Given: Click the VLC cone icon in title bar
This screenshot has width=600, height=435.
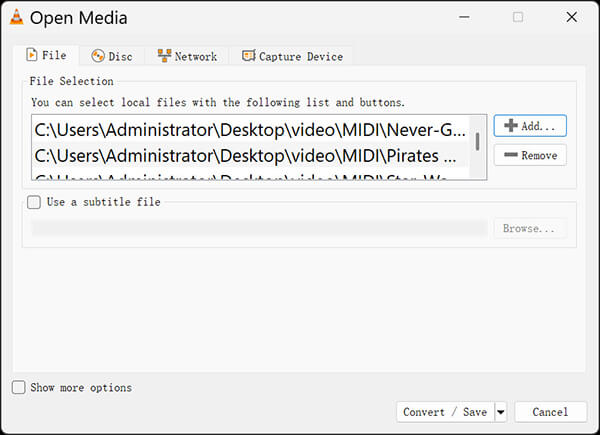Looking at the screenshot, I should pyautogui.click(x=16, y=17).
